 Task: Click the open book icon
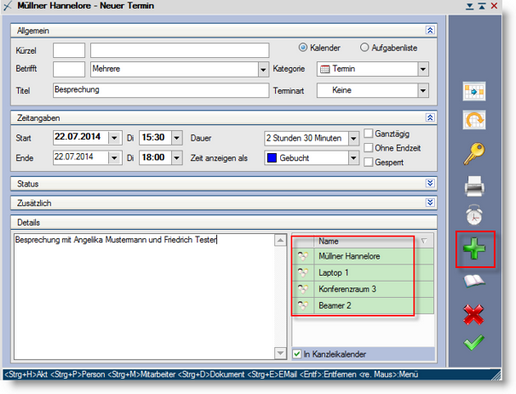(474, 281)
